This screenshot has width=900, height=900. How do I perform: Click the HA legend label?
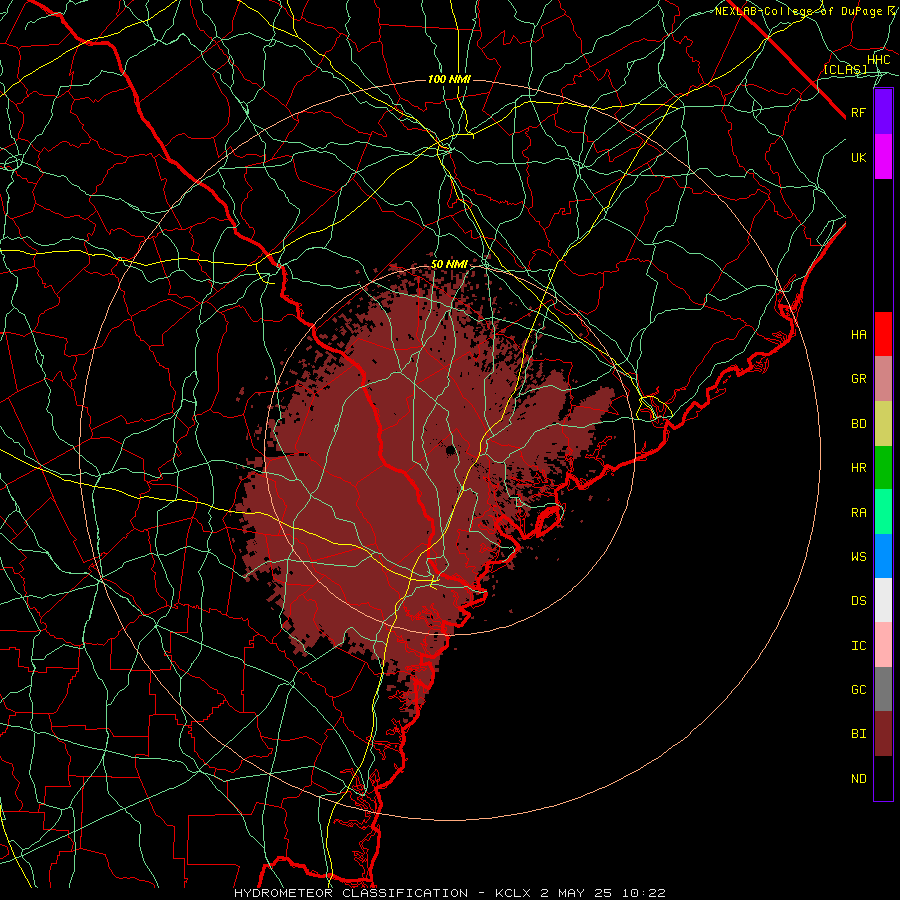click(x=859, y=335)
